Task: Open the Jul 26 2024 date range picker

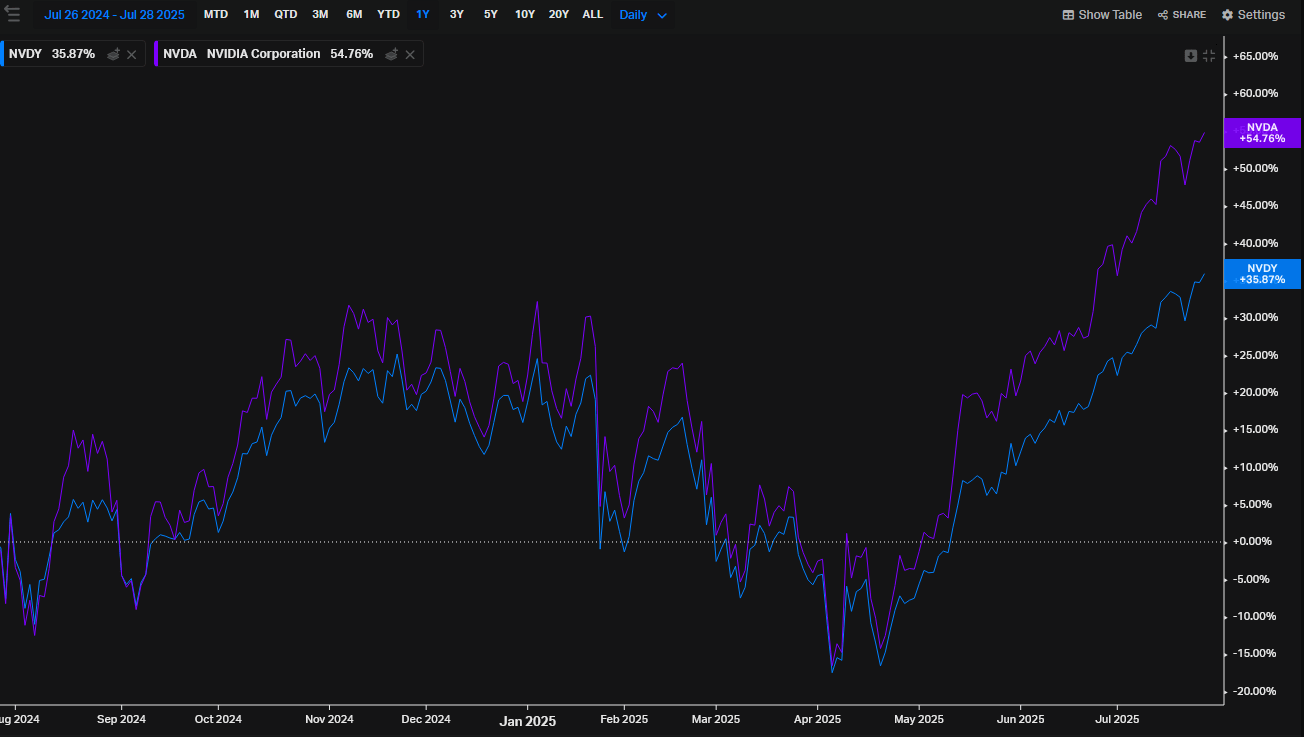Action: (x=113, y=14)
